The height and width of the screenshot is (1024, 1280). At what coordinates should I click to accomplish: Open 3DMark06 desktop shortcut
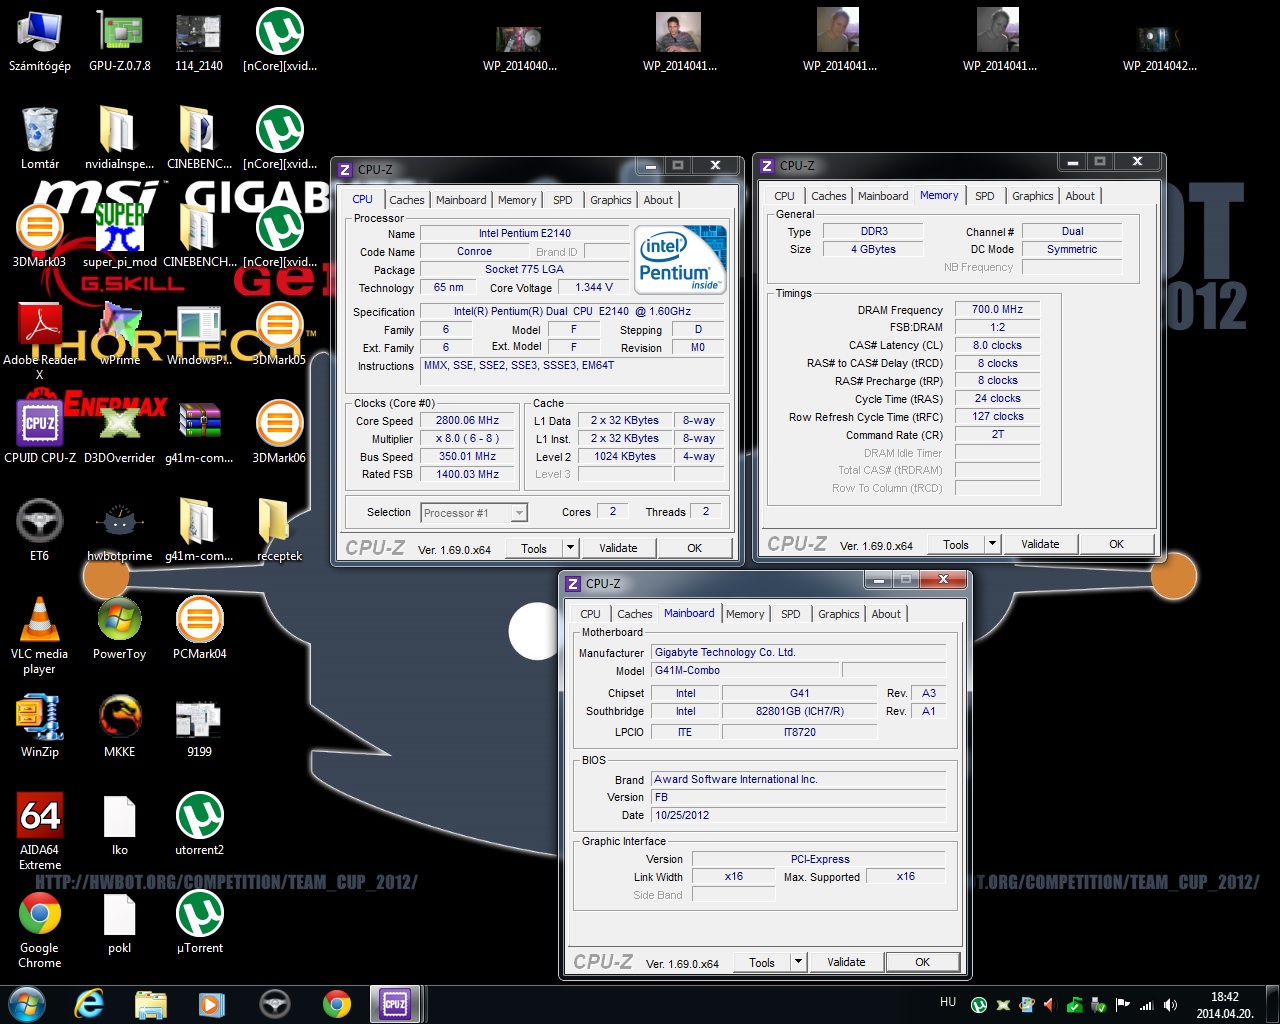click(280, 433)
